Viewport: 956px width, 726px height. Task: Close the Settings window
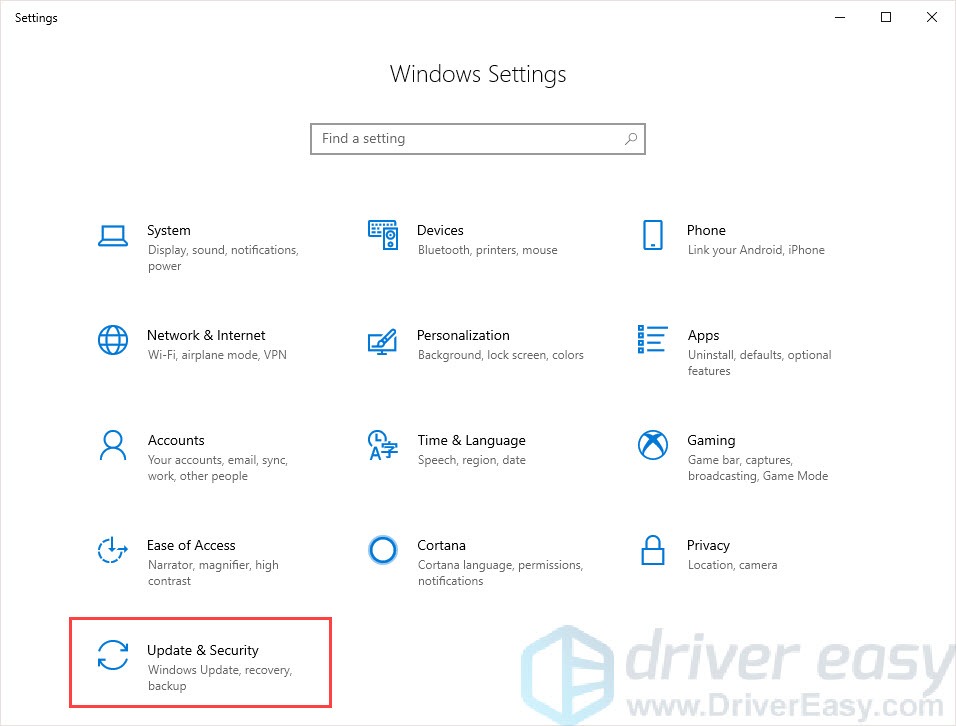[932, 17]
